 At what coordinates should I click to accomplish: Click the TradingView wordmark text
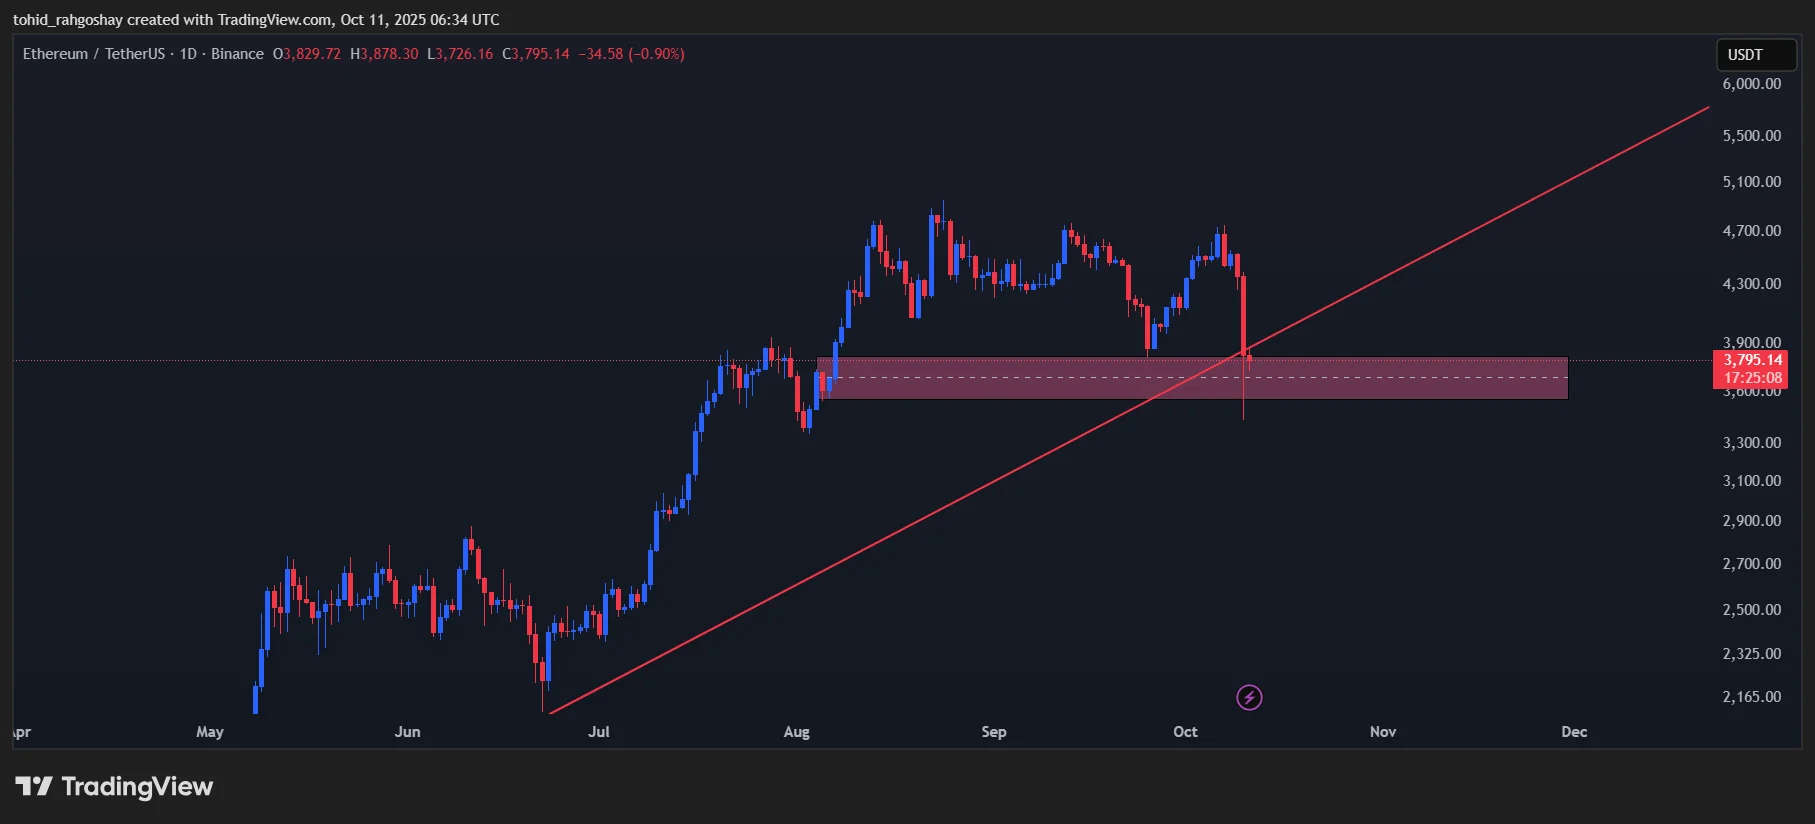(x=137, y=787)
